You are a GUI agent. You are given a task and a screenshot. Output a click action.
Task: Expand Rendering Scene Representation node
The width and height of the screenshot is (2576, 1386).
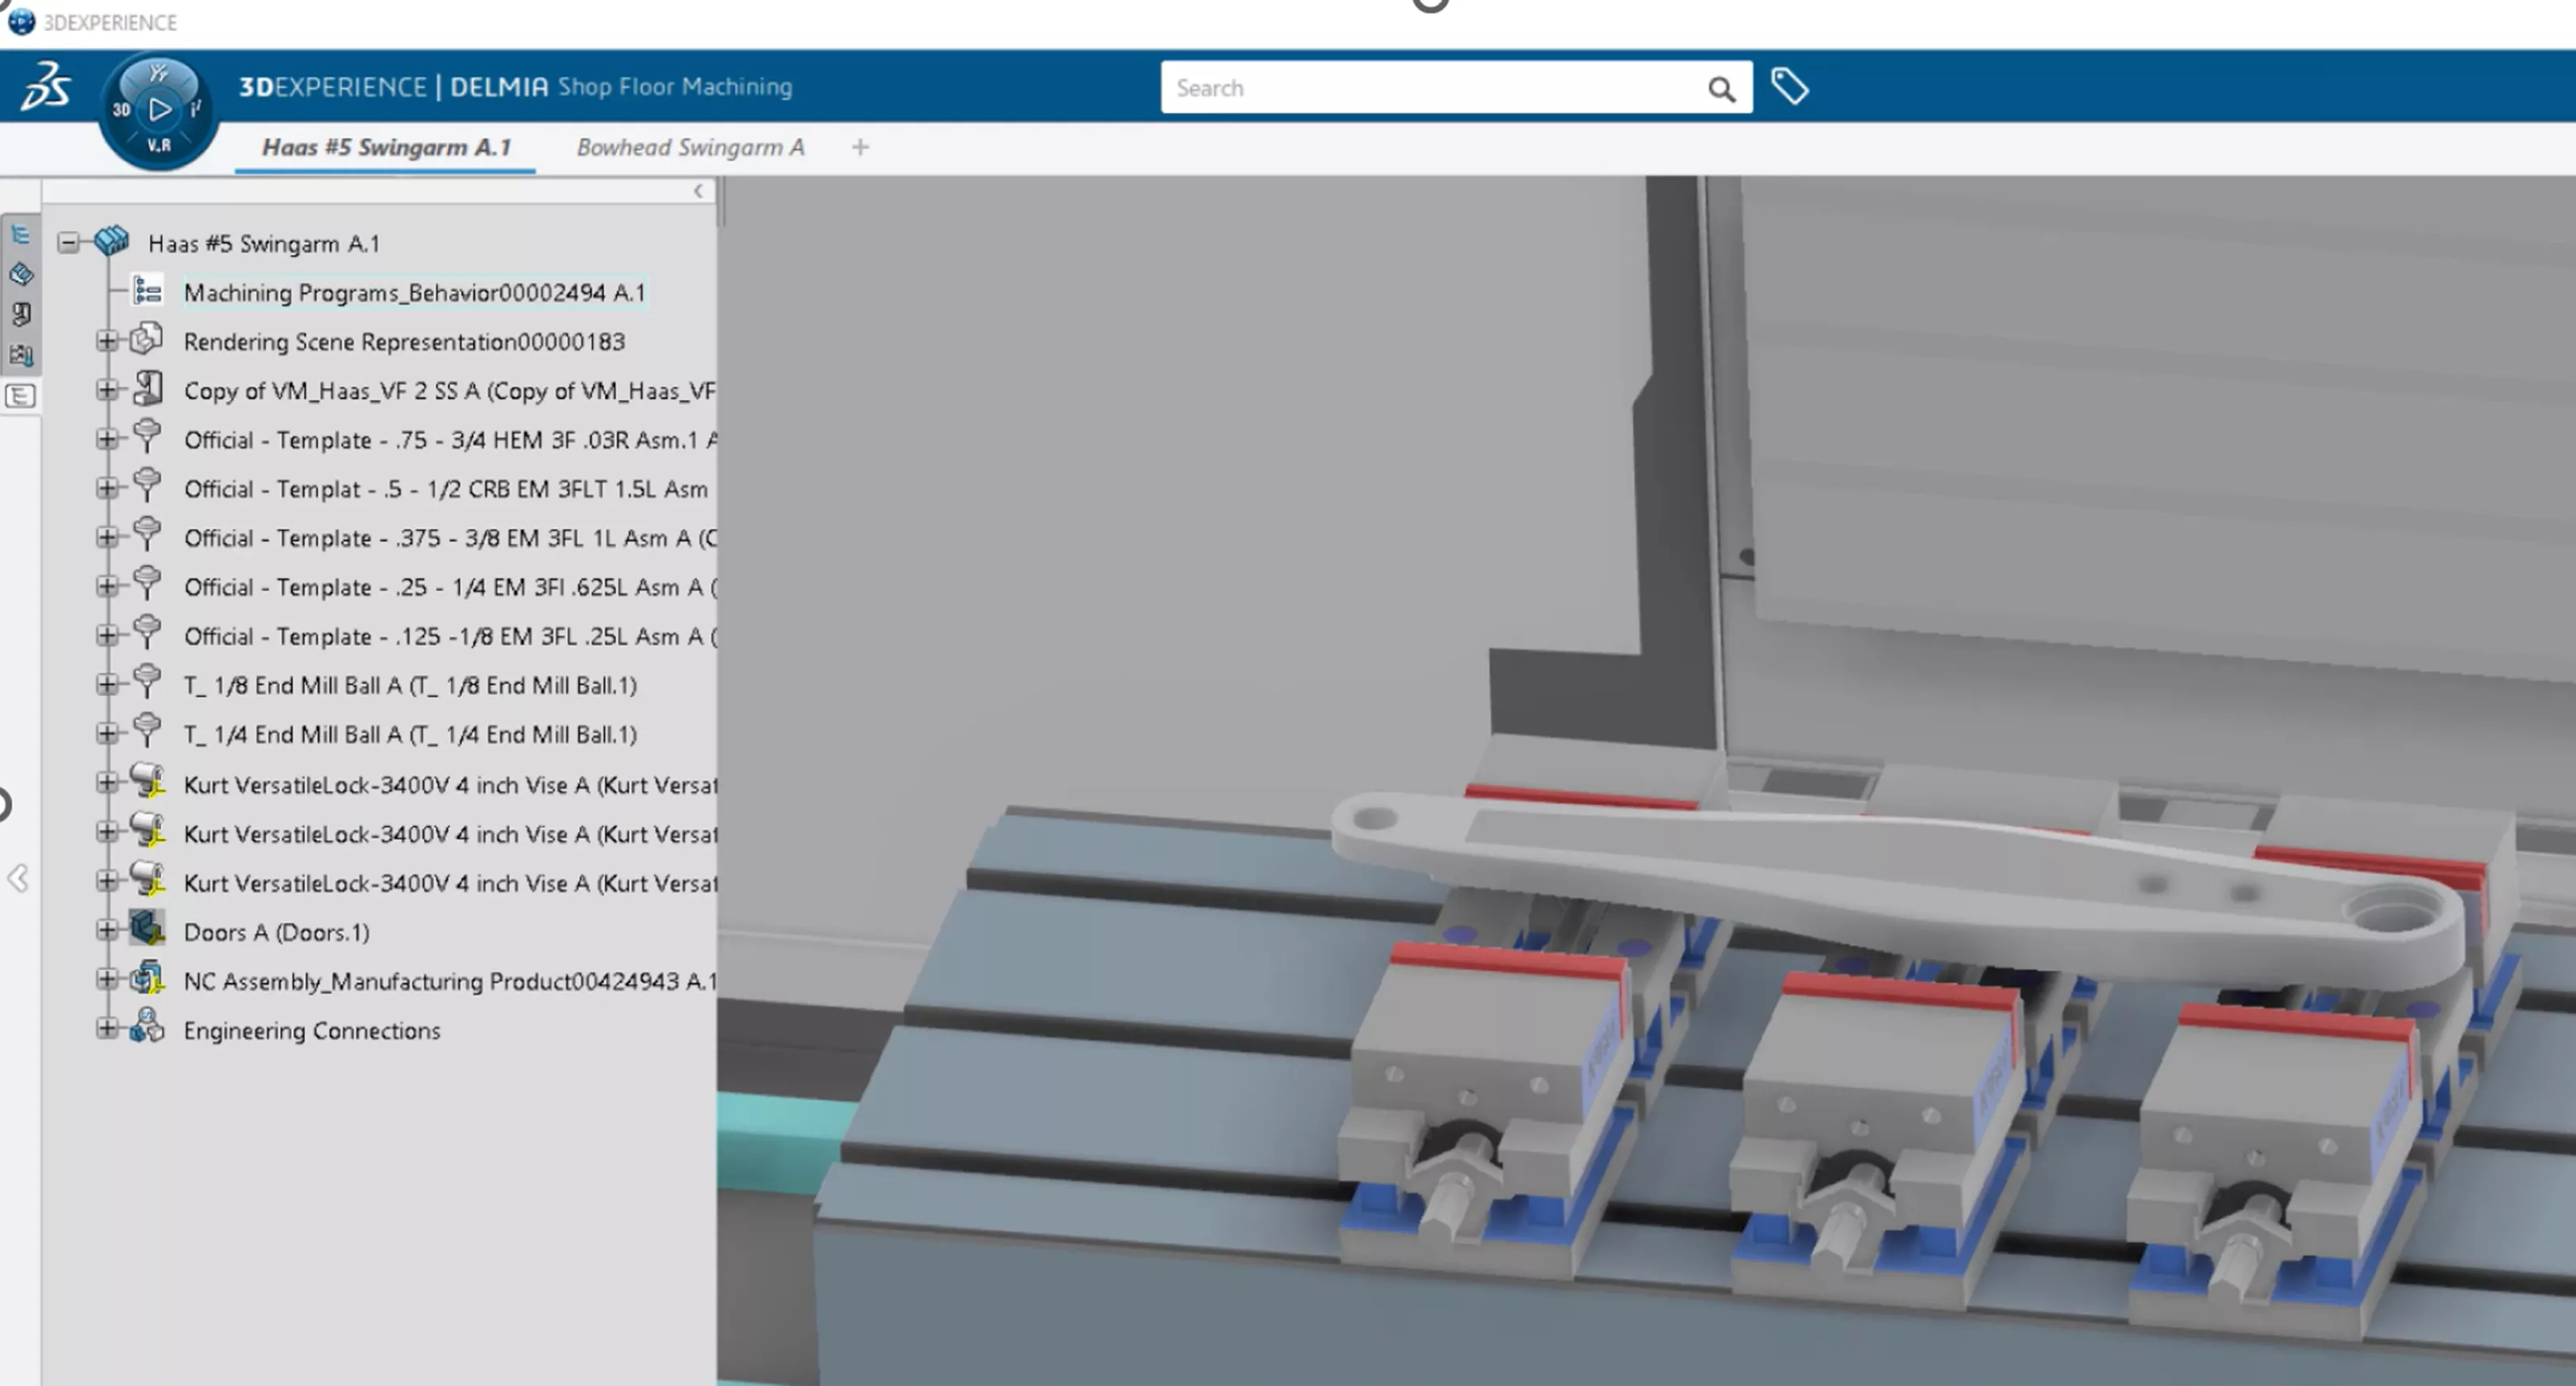click(x=106, y=341)
